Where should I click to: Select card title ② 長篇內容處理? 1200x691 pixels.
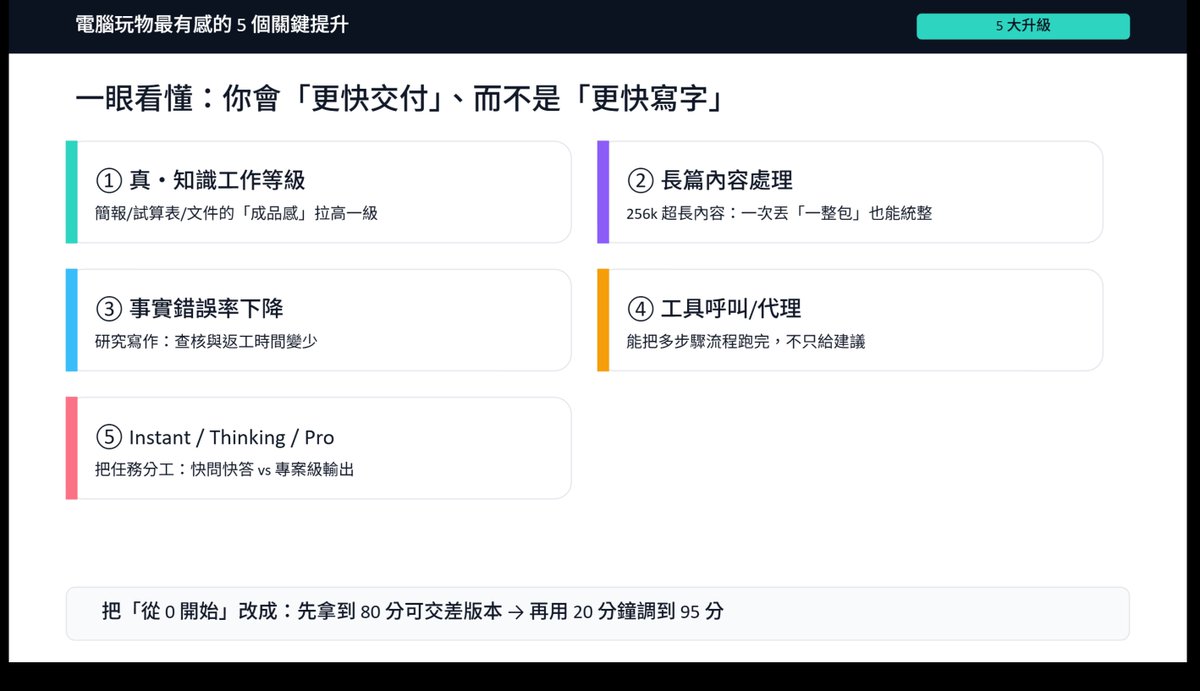tap(710, 180)
